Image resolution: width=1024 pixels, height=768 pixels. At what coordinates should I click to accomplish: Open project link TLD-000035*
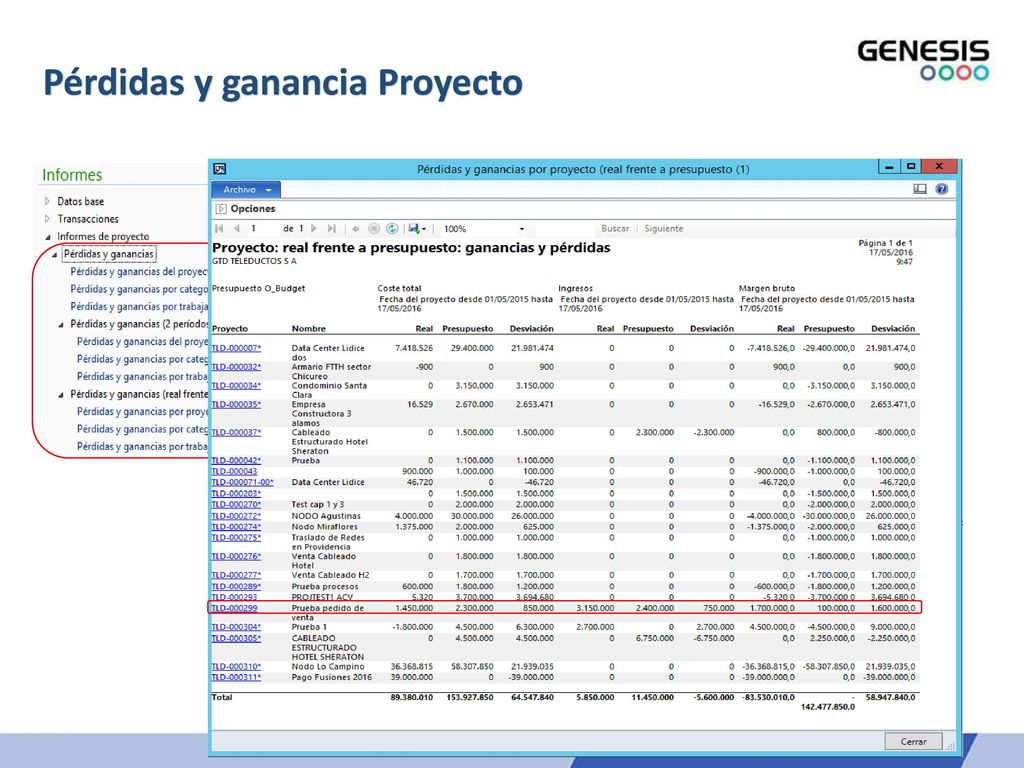(x=236, y=404)
